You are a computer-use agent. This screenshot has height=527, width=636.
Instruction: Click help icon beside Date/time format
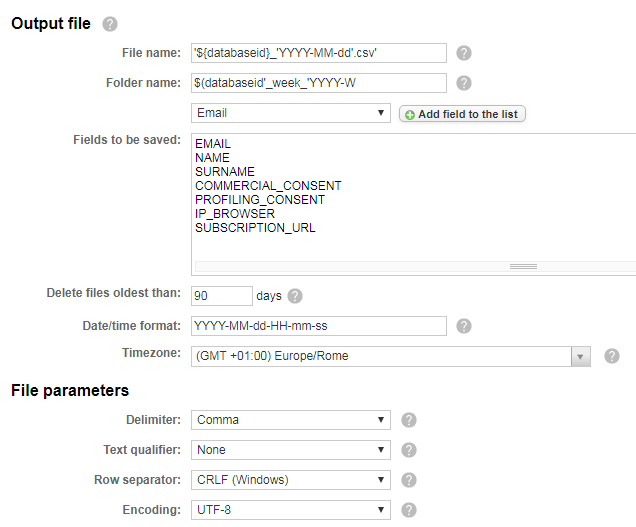click(464, 326)
